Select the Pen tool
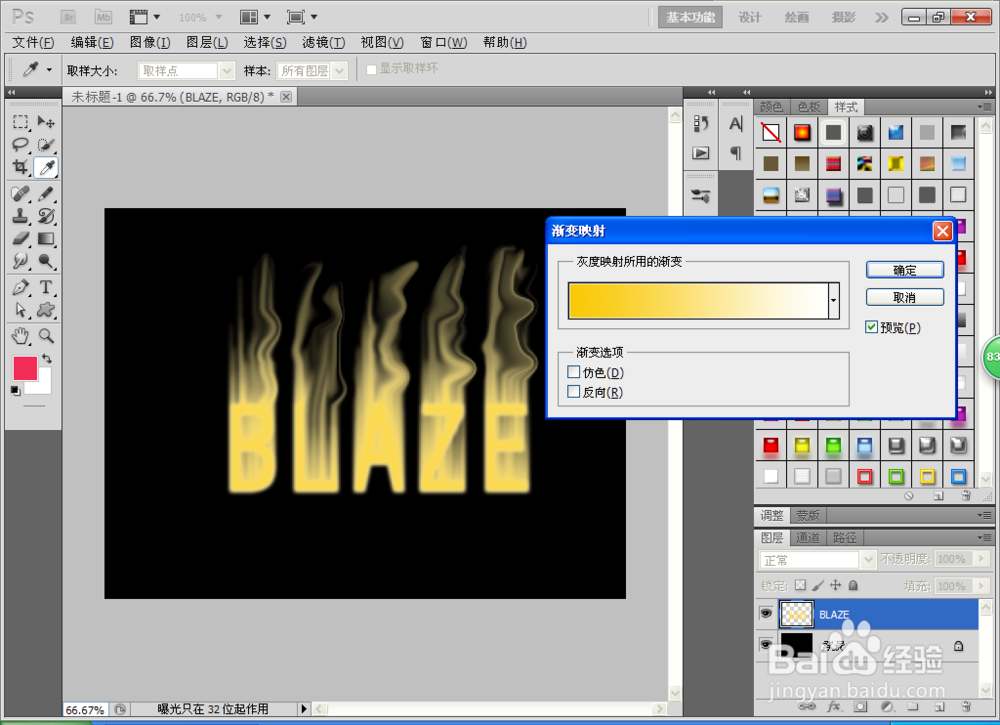Screen dimensions: 1000x725 pyautogui.click(x=20, y=287)
